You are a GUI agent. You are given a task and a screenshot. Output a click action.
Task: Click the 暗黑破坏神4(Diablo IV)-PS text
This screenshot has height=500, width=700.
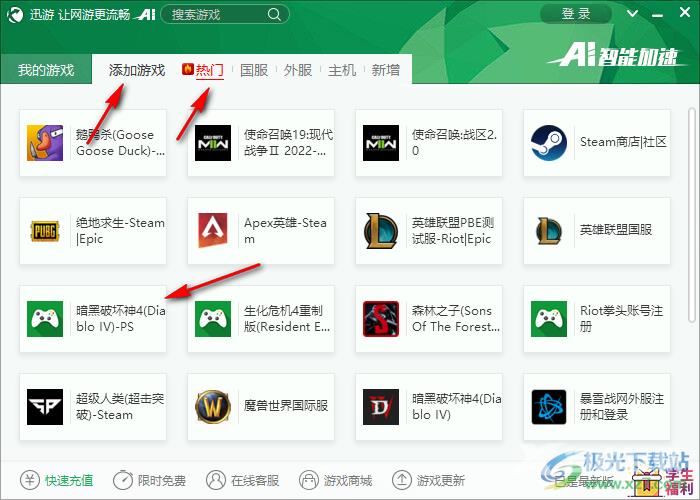121,319
